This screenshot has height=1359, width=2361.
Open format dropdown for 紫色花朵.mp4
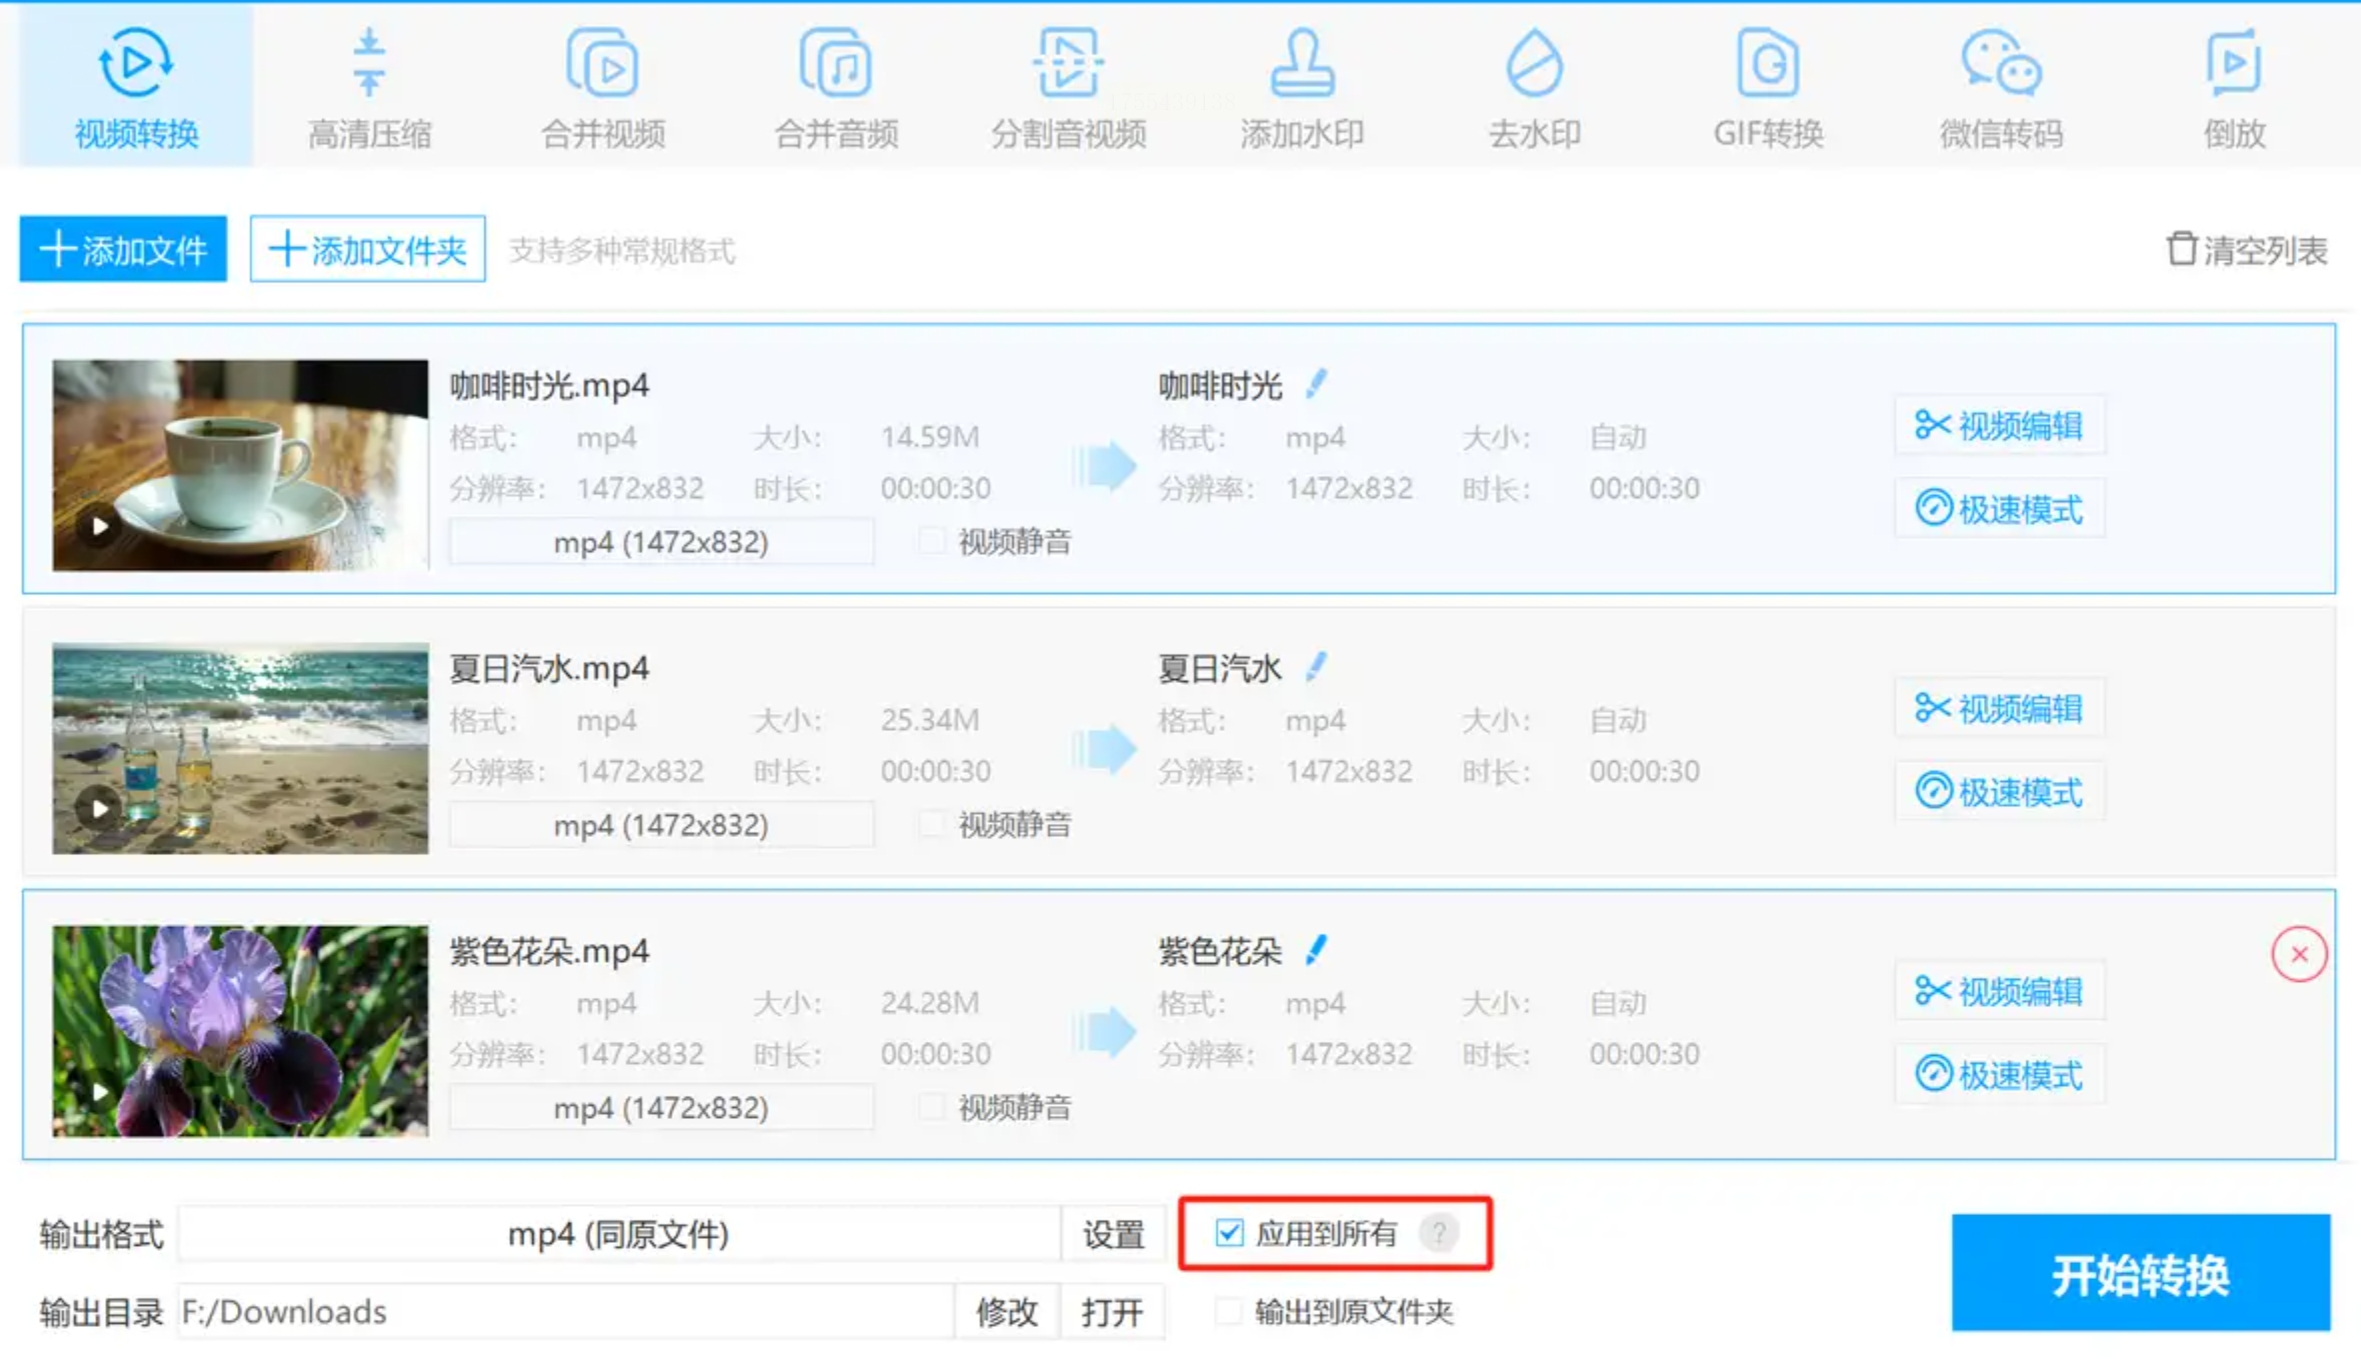[661, 1108]
